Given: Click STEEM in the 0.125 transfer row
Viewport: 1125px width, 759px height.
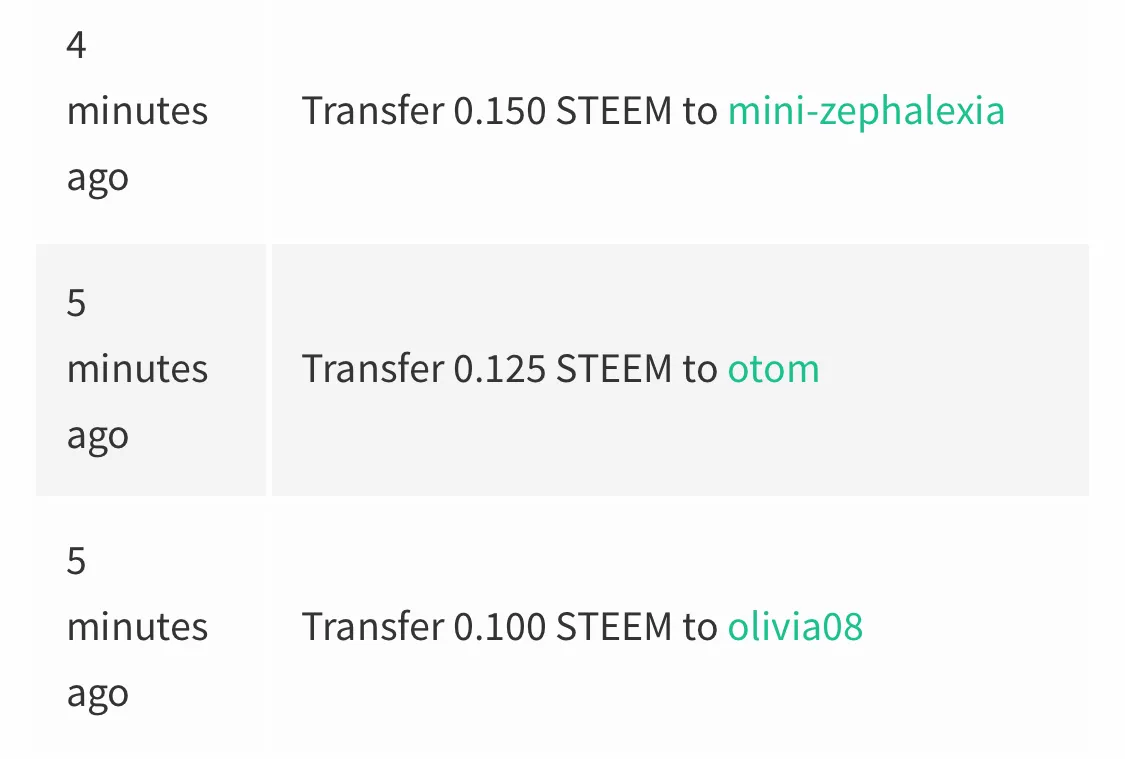Looking at the screenshot, I should 614,369.
